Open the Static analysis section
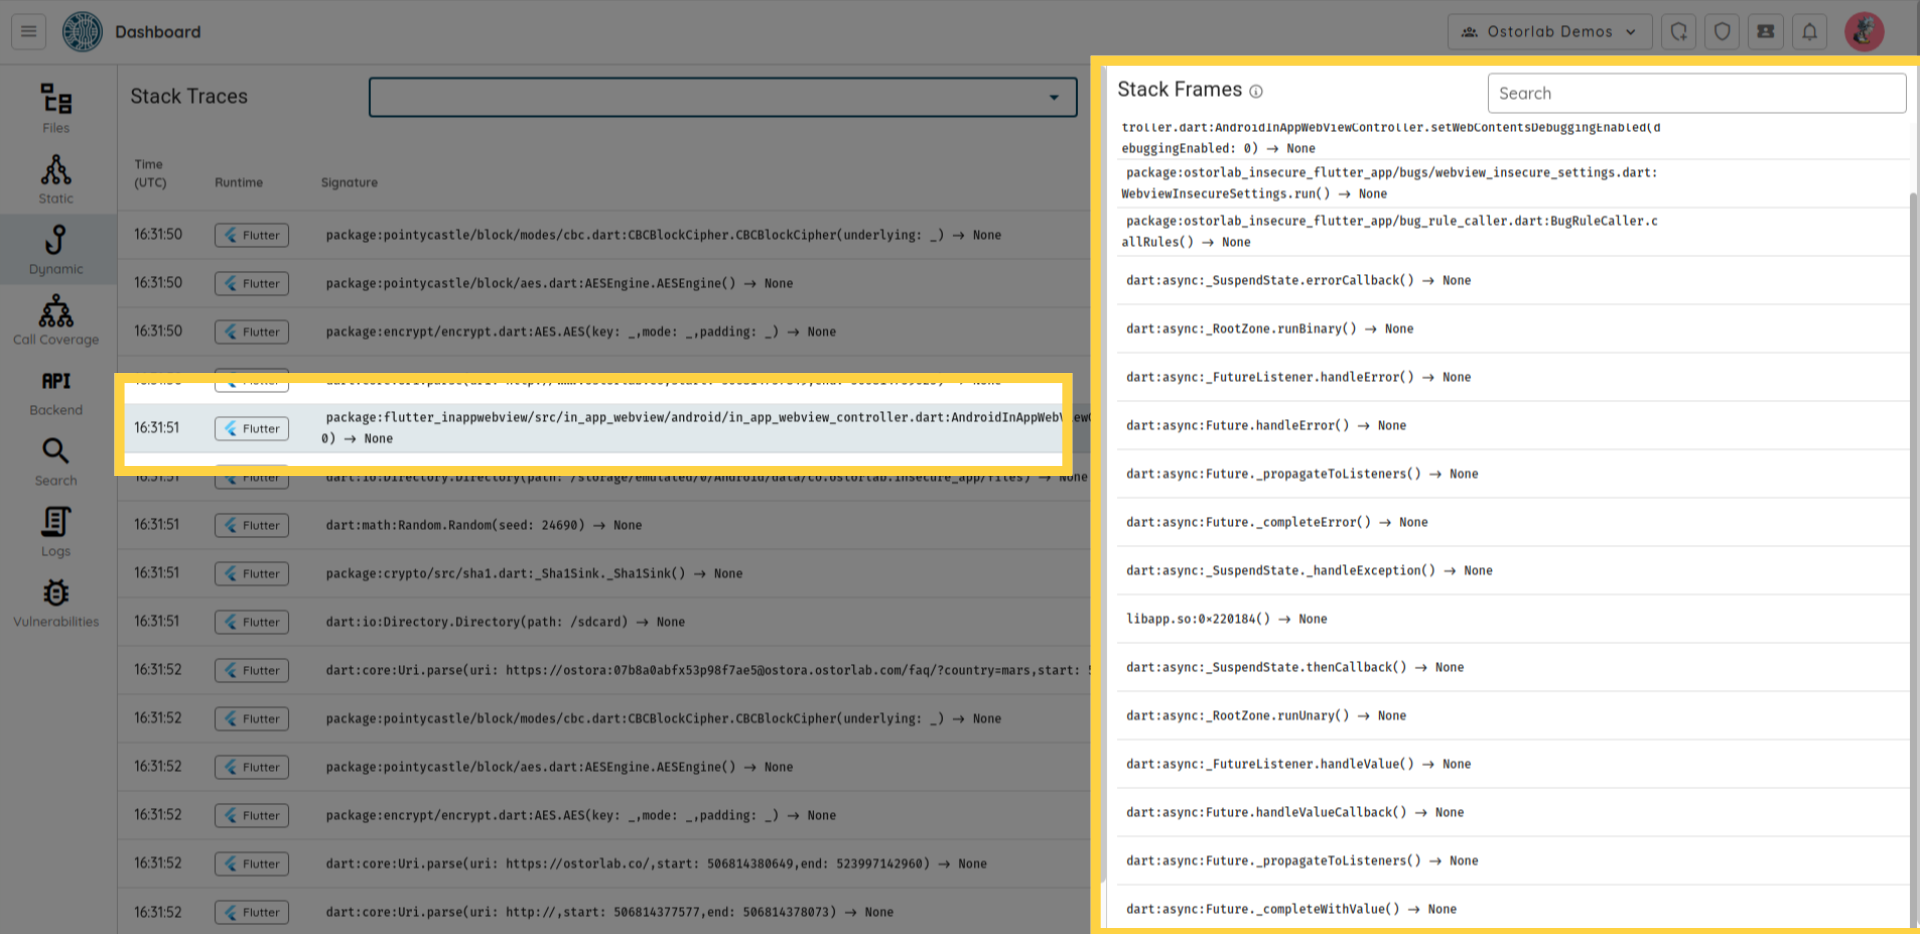 [56, 179]
